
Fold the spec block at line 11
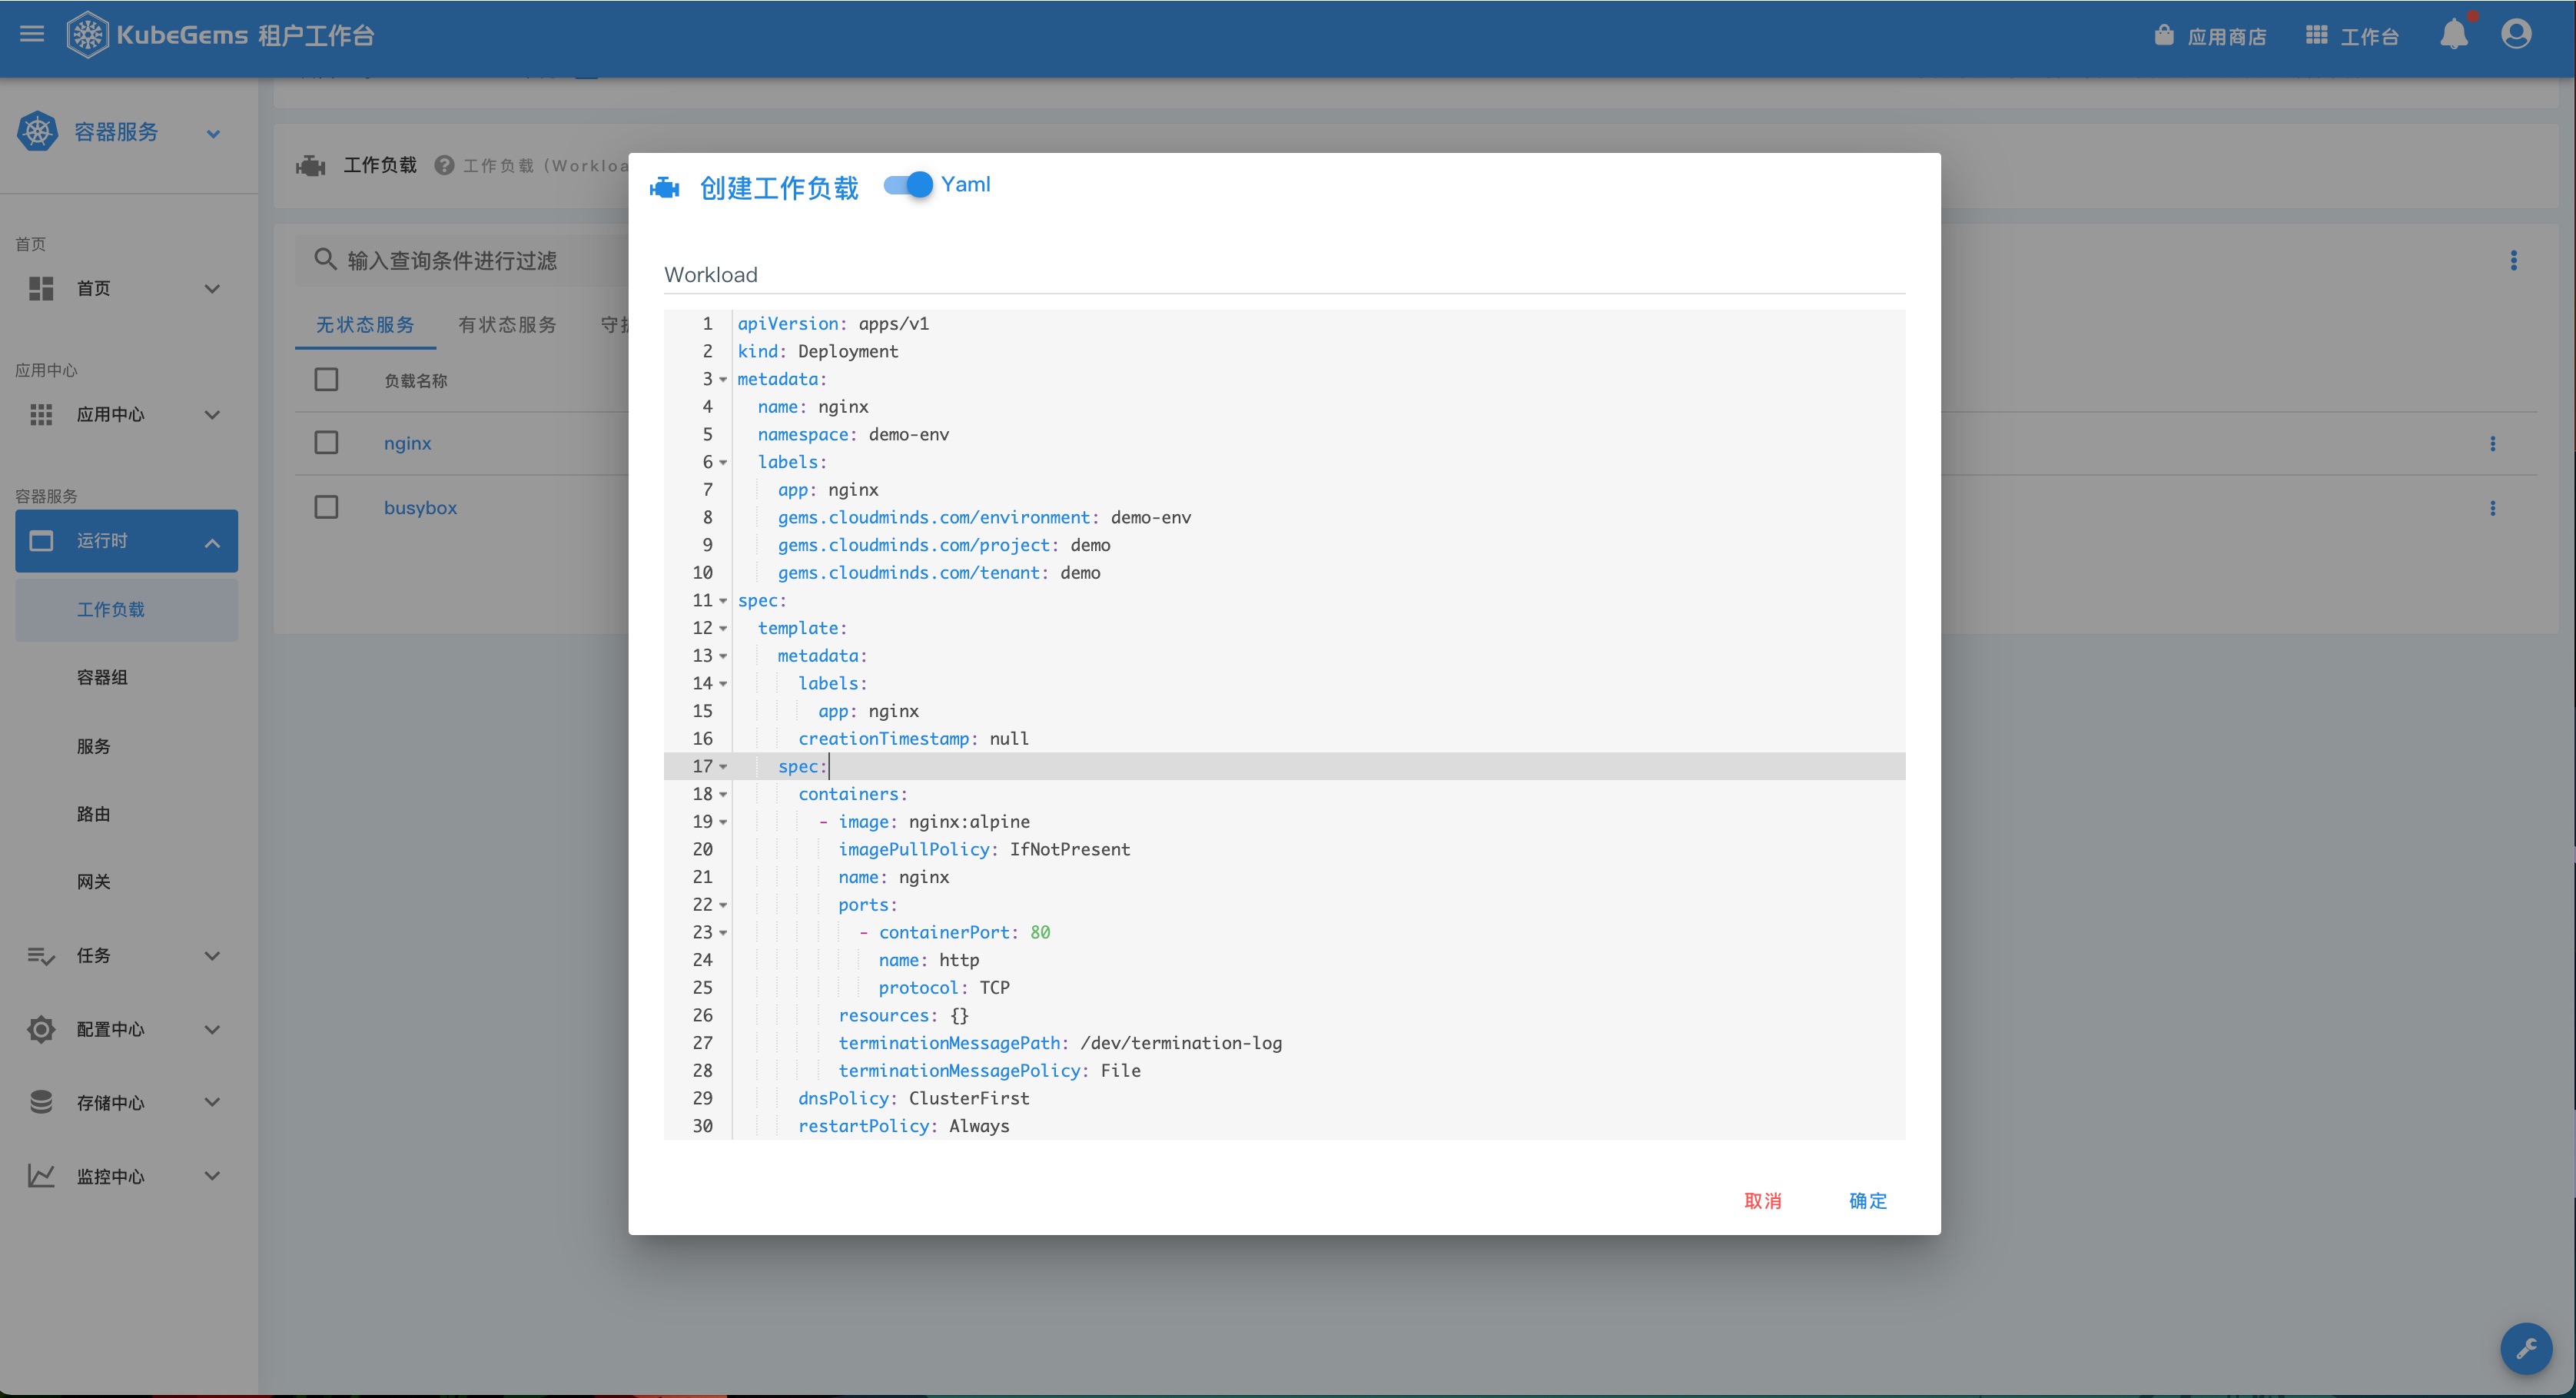point(723,601)
